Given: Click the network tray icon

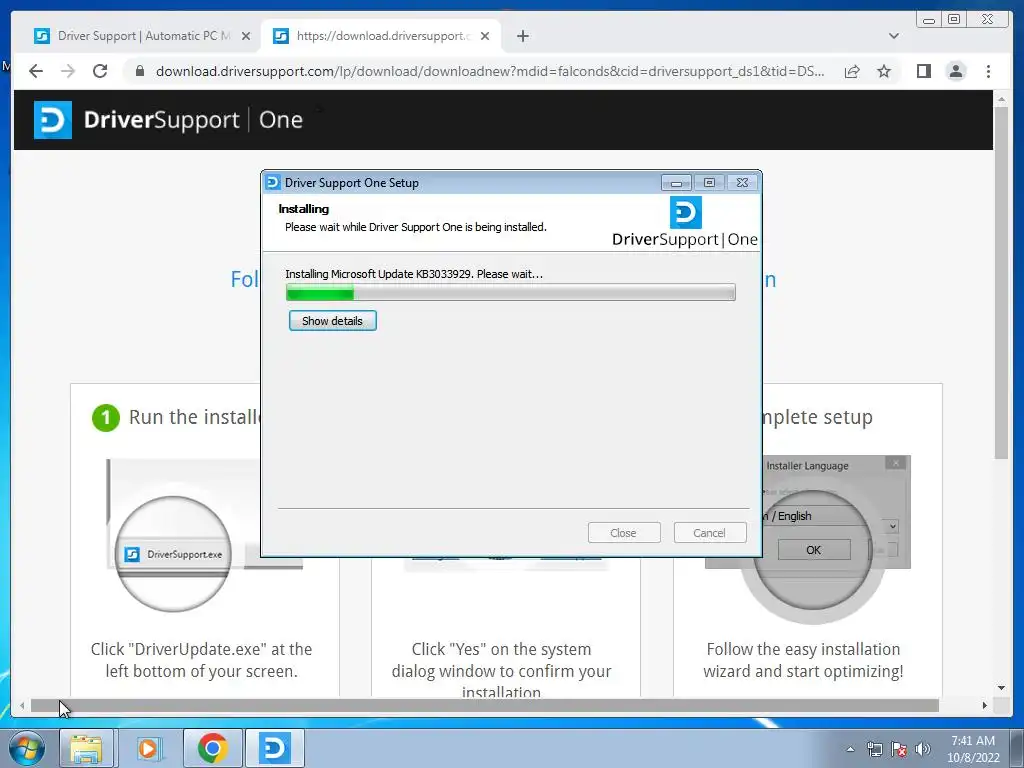Looking at the screenshot, I should point(874,749).
